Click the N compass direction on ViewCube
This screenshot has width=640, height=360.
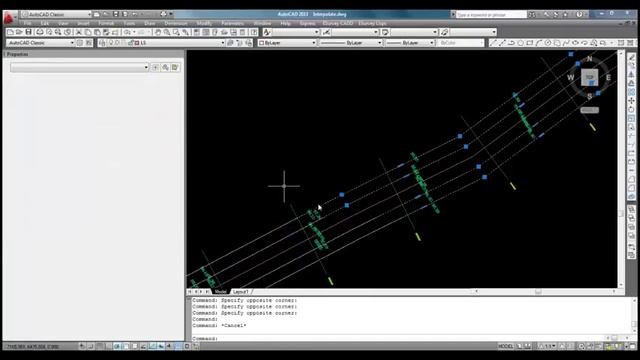pos(589,59)
